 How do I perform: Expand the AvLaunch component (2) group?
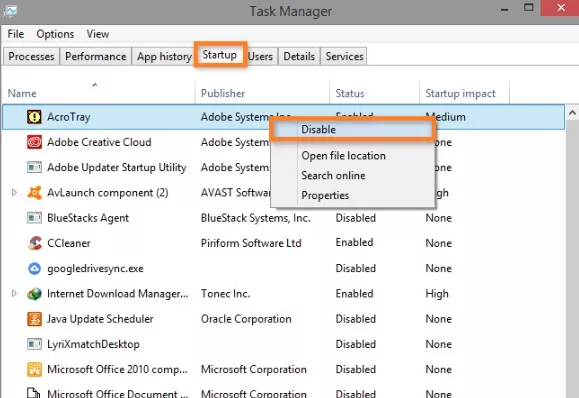(x=14, y=192)
